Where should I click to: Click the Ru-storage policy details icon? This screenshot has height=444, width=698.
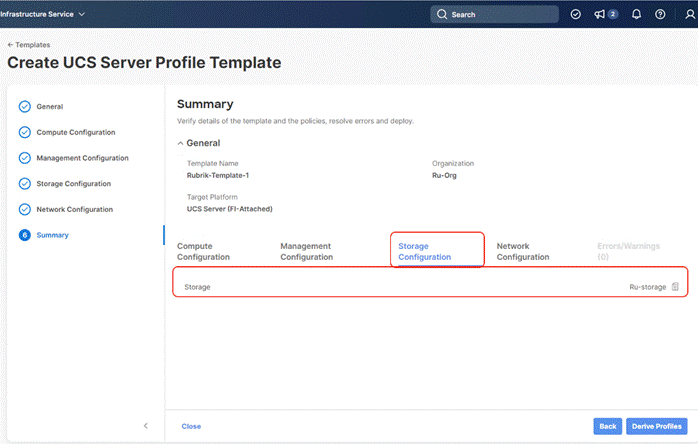[x=675, y=287]
